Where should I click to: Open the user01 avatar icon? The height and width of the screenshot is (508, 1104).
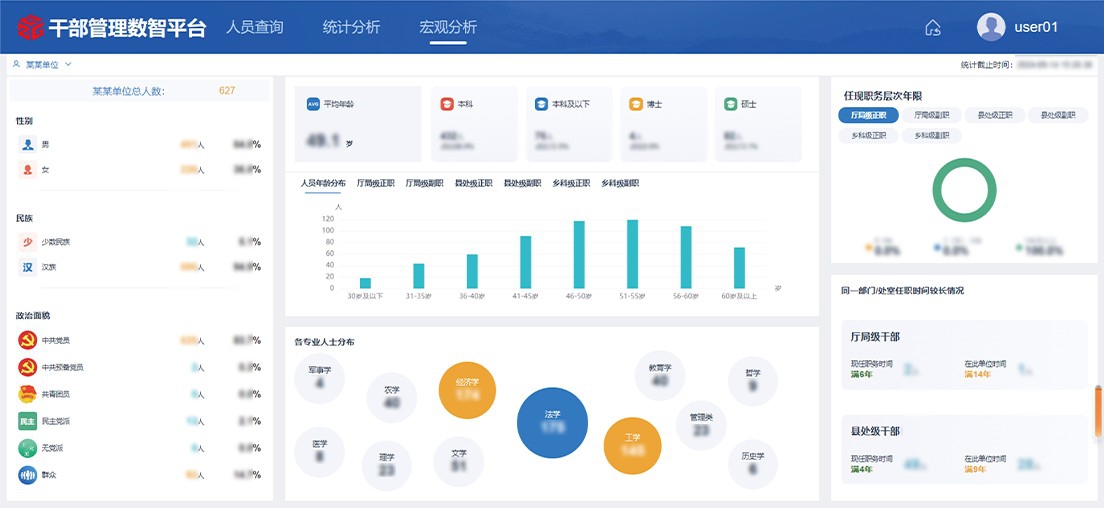click(x=991, y=27)
